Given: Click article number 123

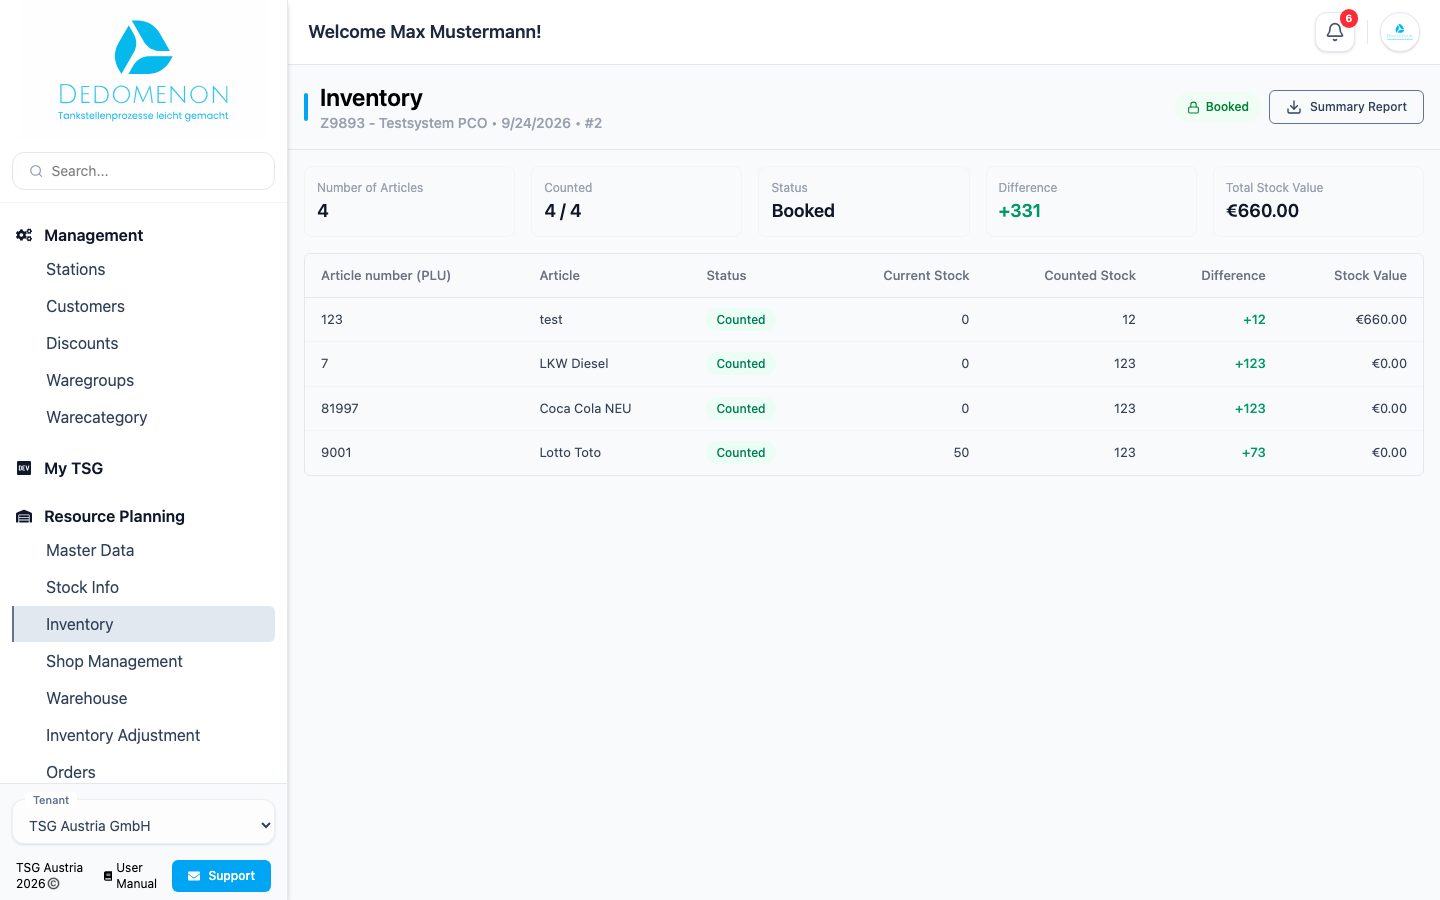Looking at the screenshot, I should (332, 320).
